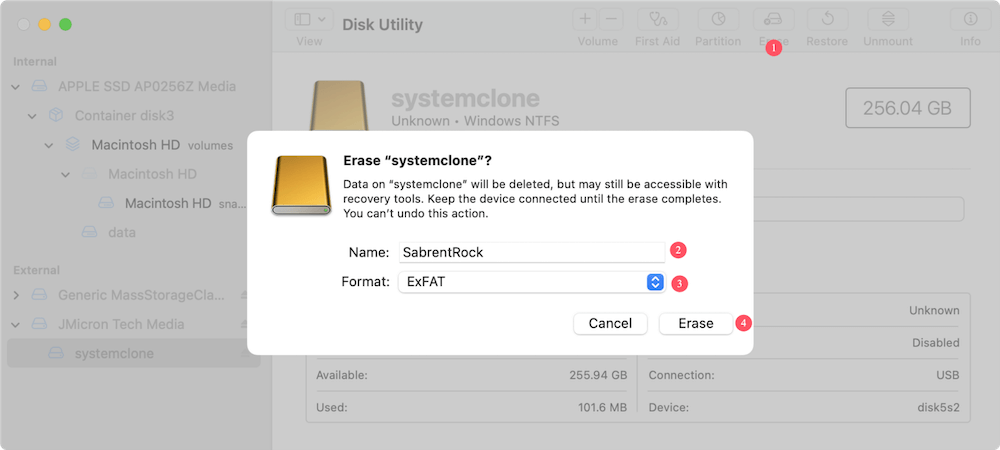Collapse the JMicron Tech Media drive
The image size is (1000, 450).
(16, 324)
